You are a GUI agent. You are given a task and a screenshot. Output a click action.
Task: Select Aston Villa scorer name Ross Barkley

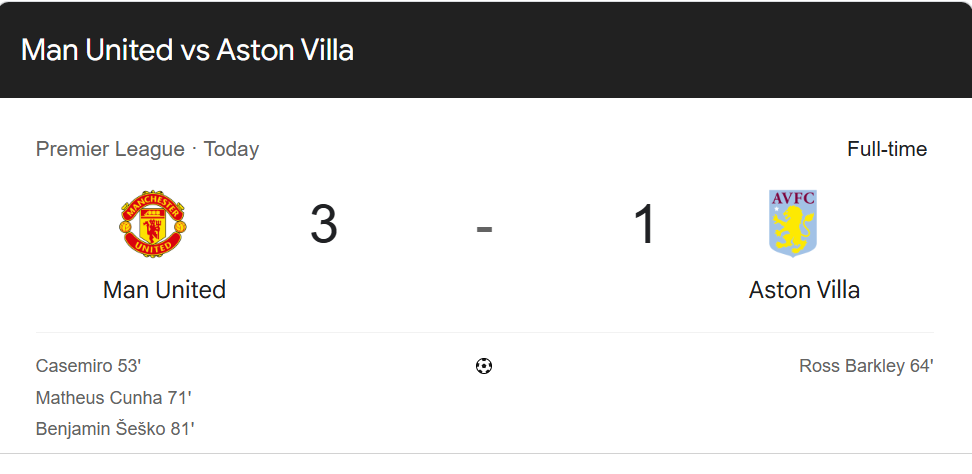coord(851,366)
